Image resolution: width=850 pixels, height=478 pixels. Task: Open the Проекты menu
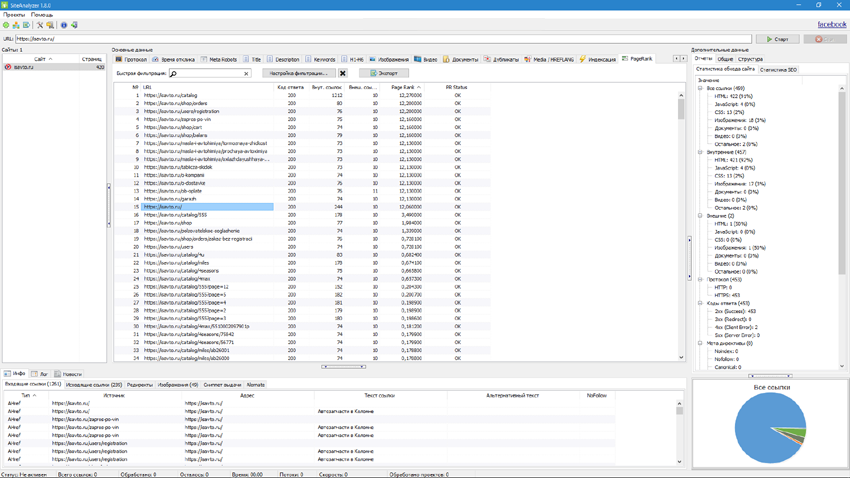14,15
